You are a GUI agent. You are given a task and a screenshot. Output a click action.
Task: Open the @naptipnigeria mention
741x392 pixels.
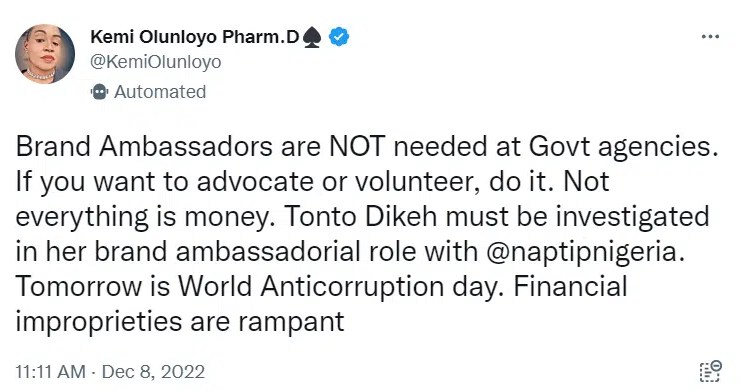coord(585,252)
